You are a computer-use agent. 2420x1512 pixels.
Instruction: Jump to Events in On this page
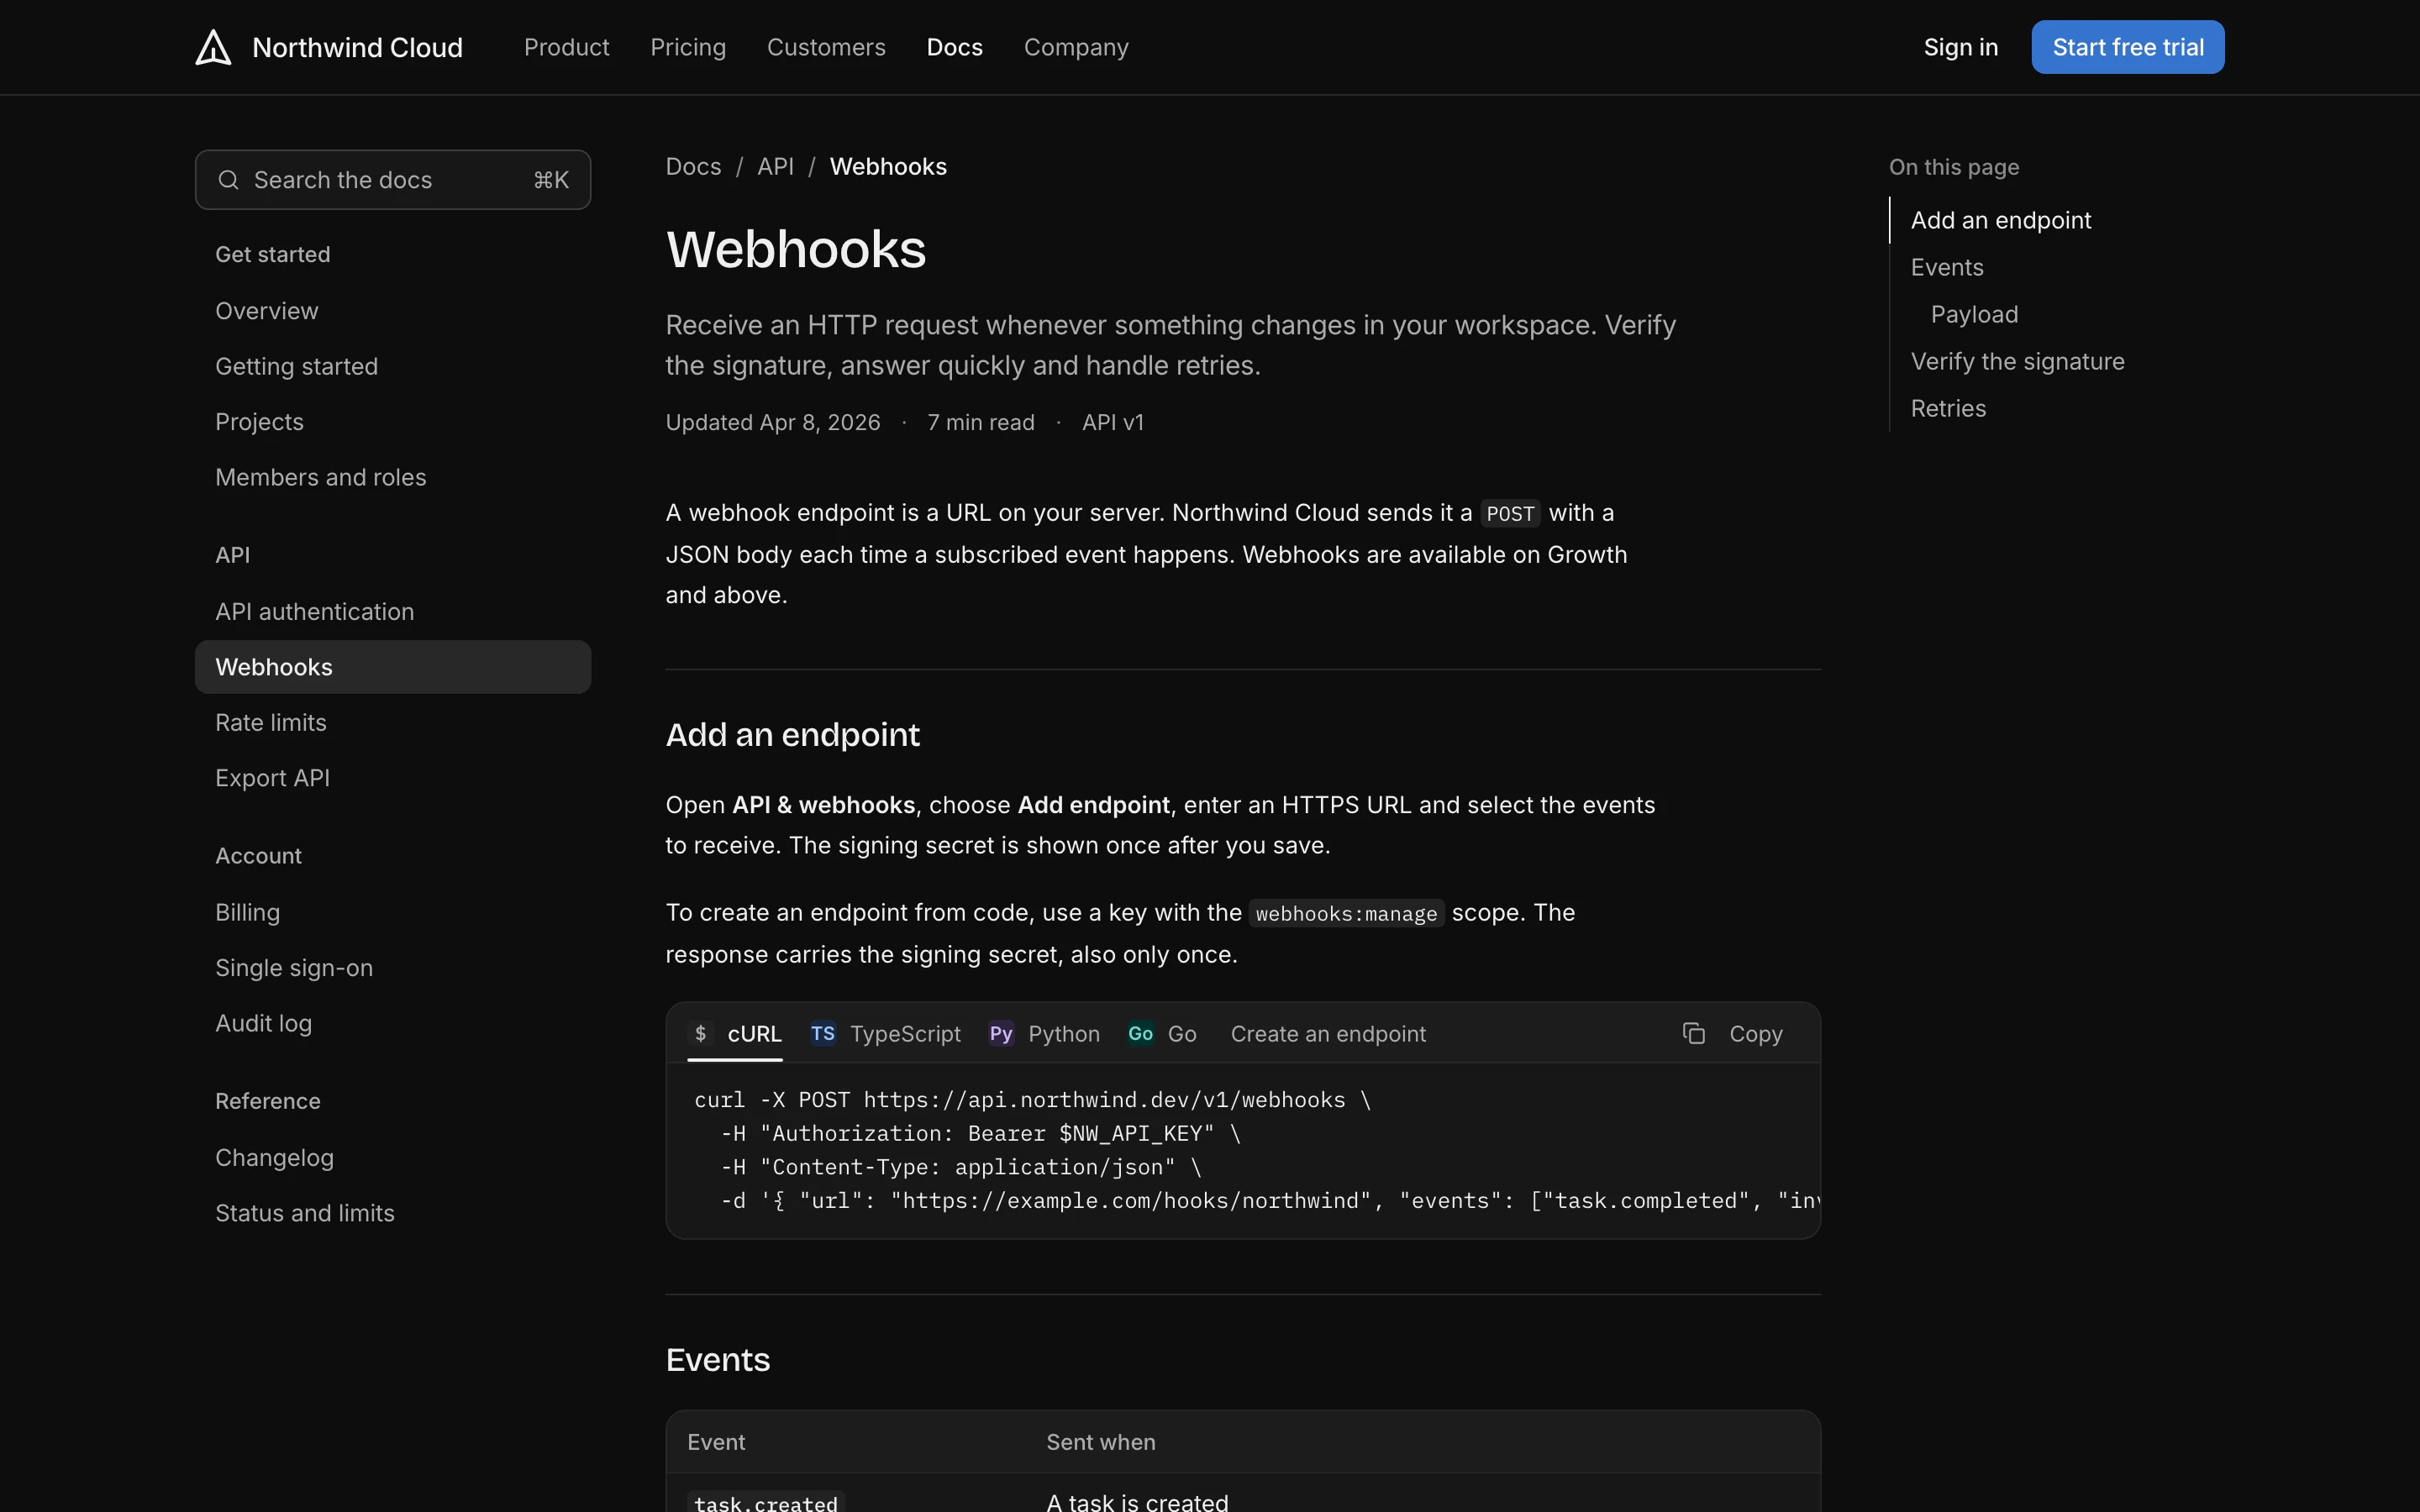coord(1946,267)
